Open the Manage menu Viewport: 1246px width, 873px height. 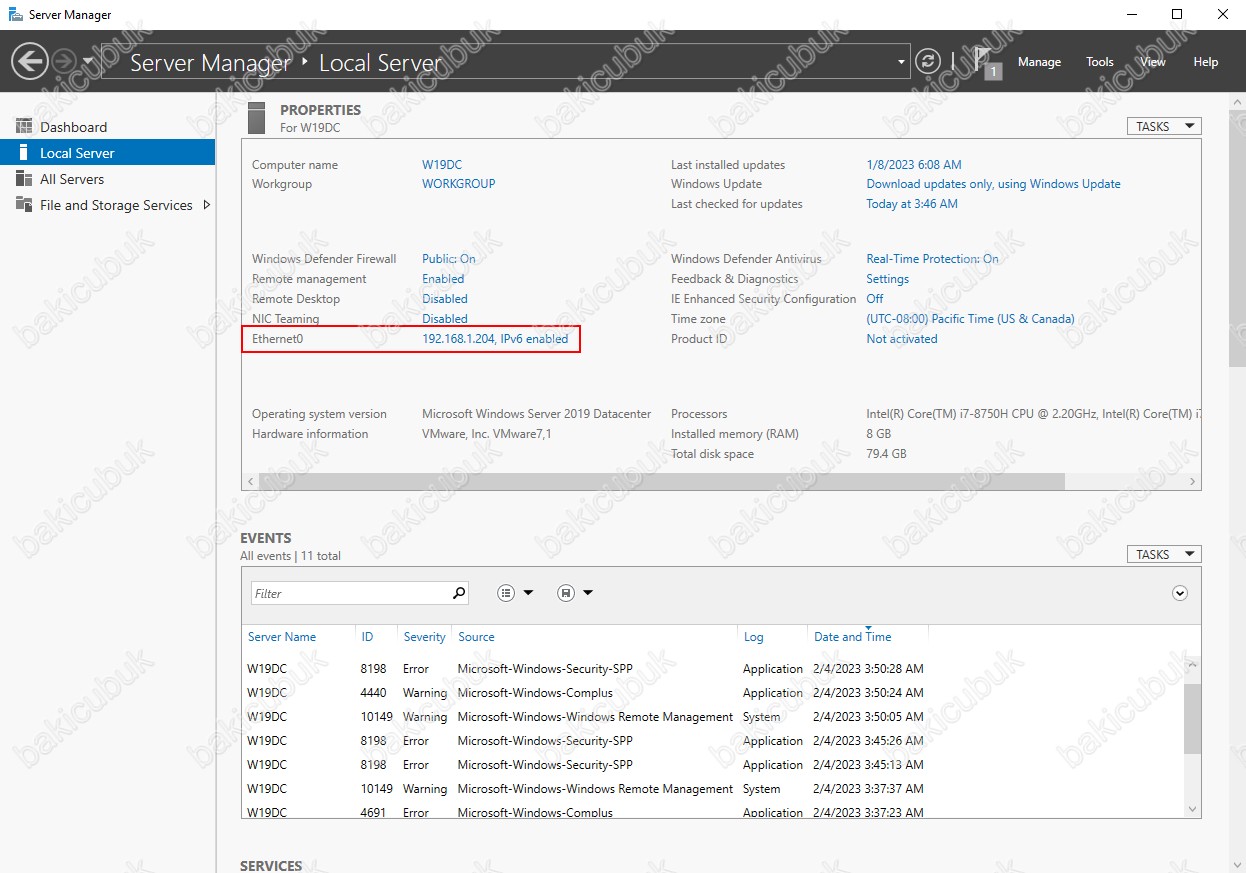point(1039,62)
